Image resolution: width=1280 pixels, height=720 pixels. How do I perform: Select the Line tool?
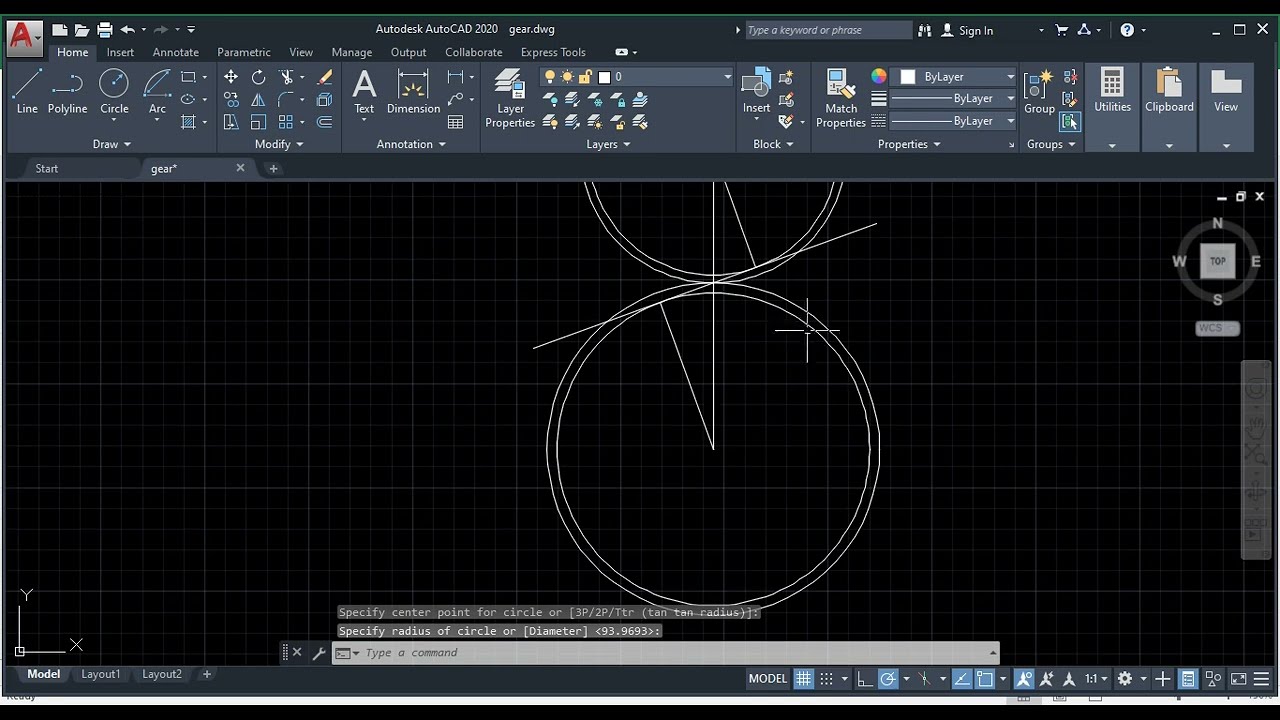[27, 92]
